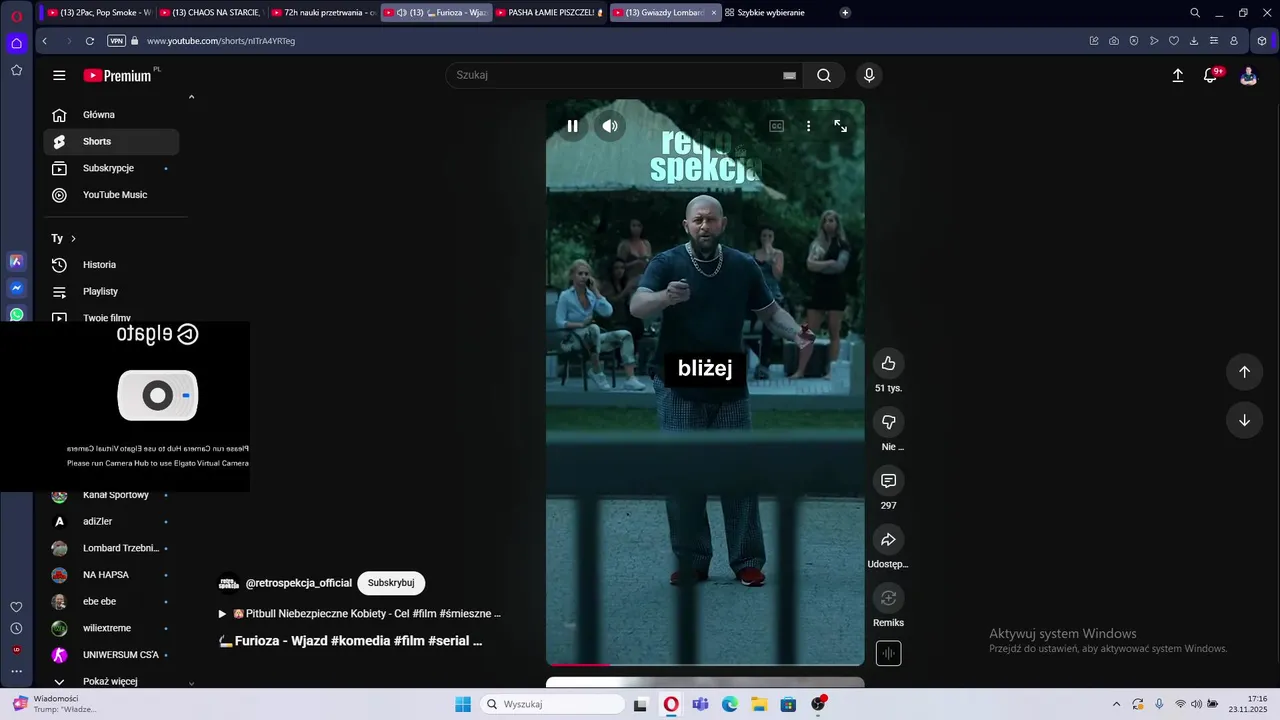Open a new browser tab with plus
The height and width of the screenshot is (720, 1280).
pos(845,13)
